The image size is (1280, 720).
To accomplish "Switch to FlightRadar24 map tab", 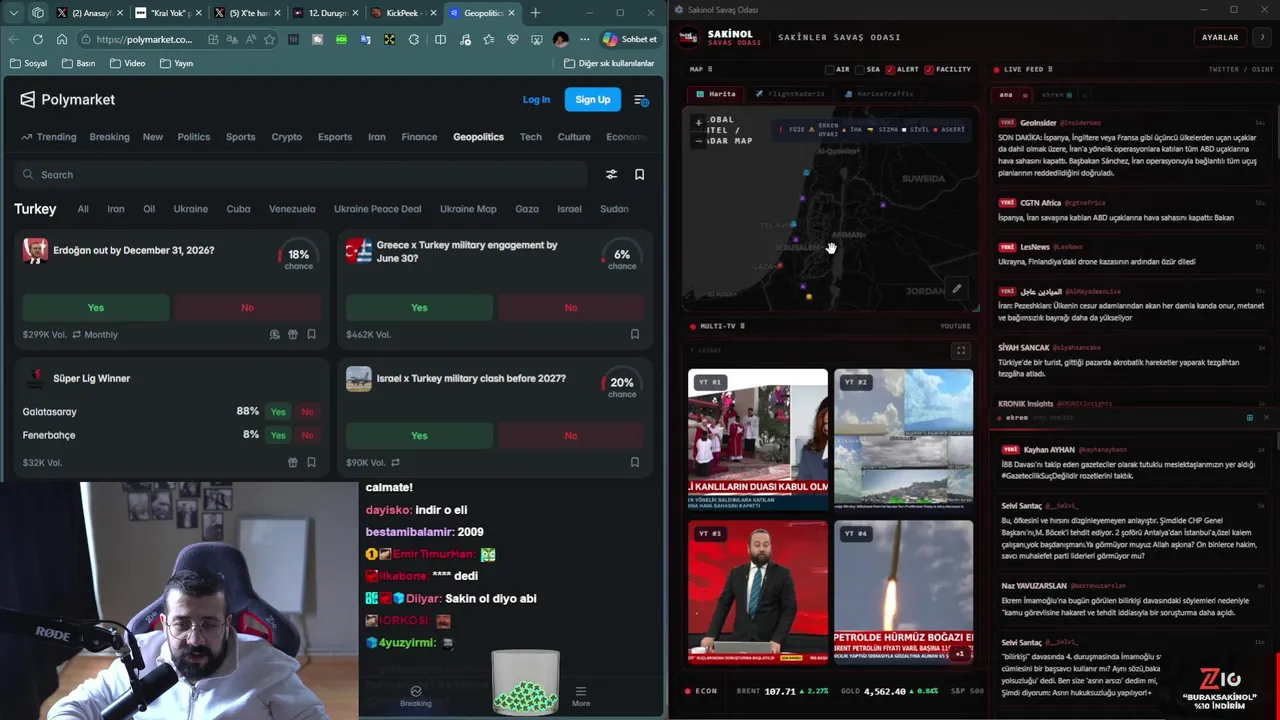I will click(x=790, y=94).
